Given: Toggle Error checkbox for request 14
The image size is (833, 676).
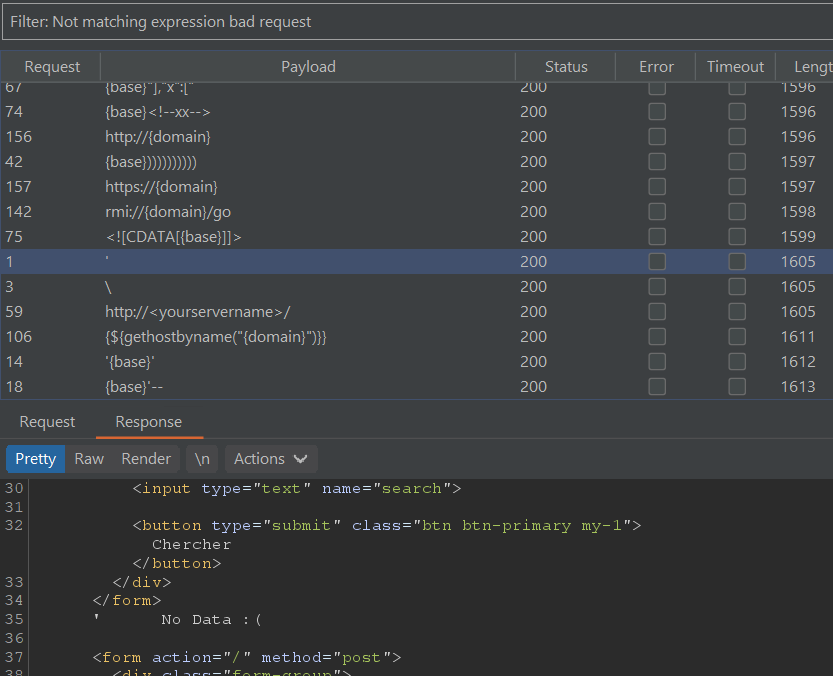Looking at the screenshot, I should tap(657, 361).
